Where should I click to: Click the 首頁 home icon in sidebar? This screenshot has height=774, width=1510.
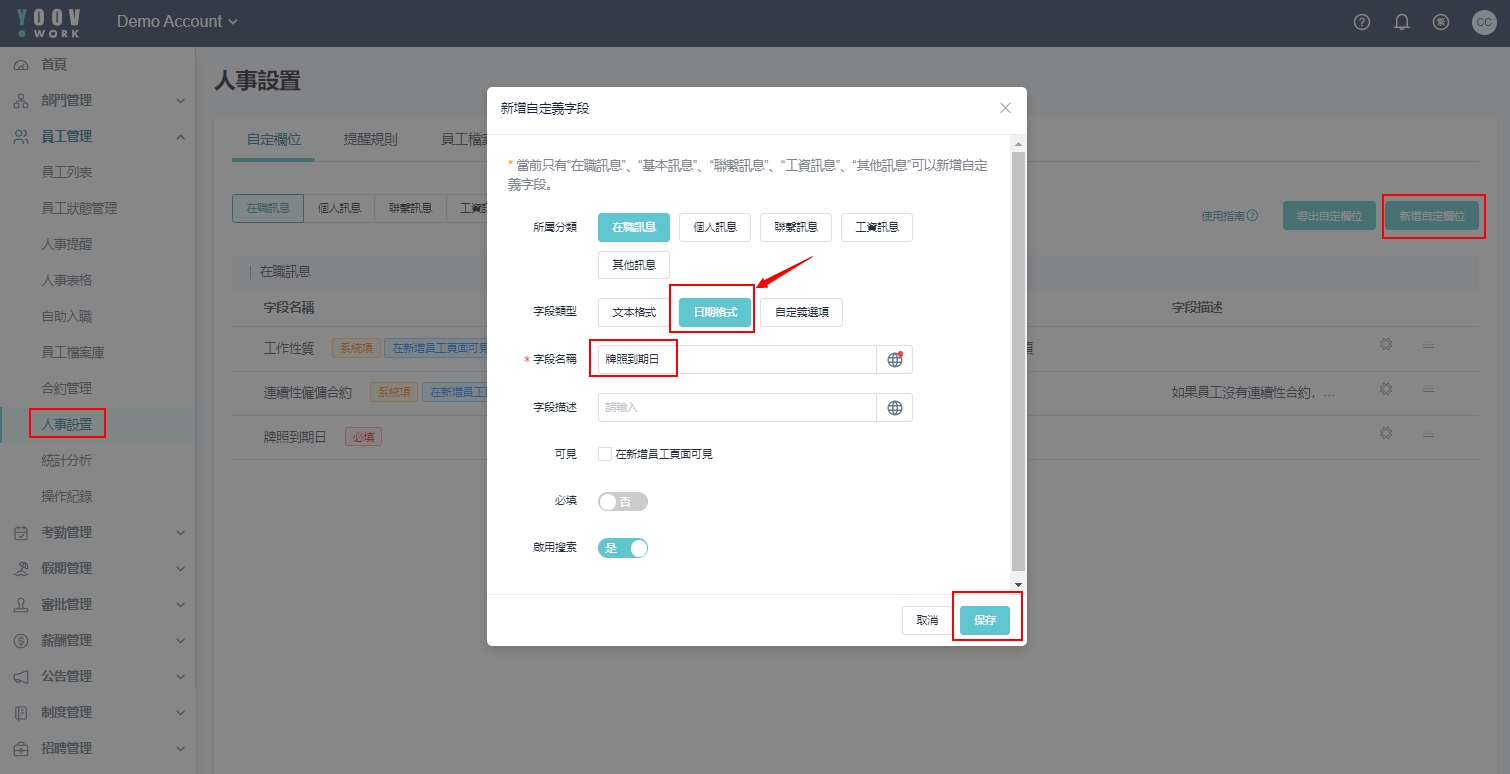point(21,65)
